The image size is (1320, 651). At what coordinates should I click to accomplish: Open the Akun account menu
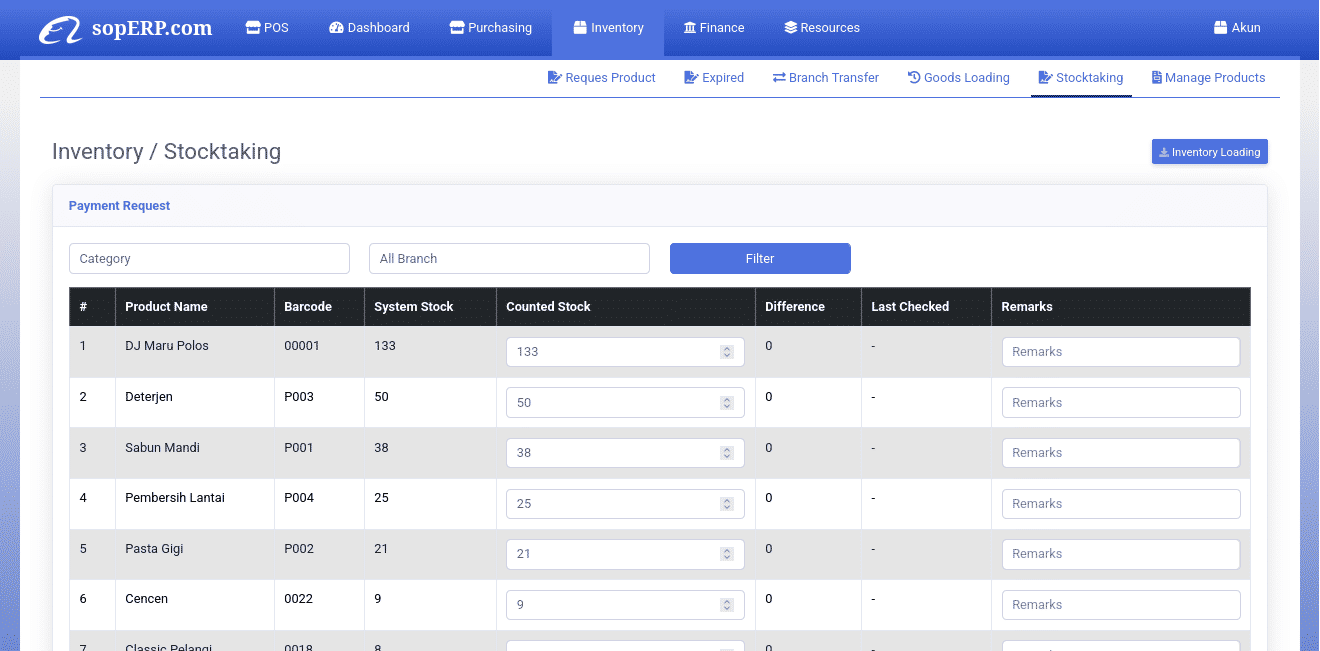tap(1236, 28)
